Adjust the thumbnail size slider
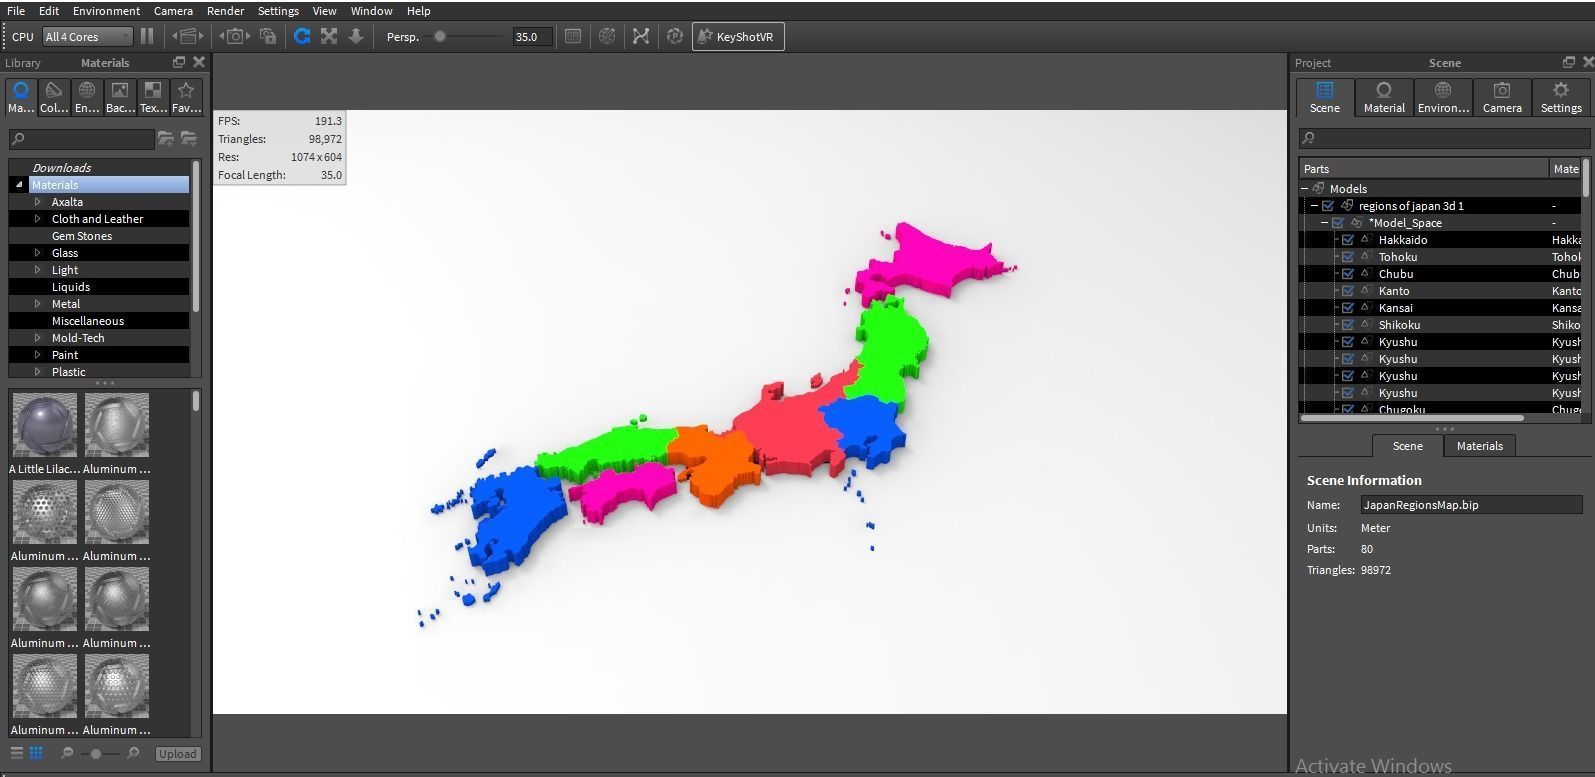Viewport: 1595px width, 777px height. (96, 753)
